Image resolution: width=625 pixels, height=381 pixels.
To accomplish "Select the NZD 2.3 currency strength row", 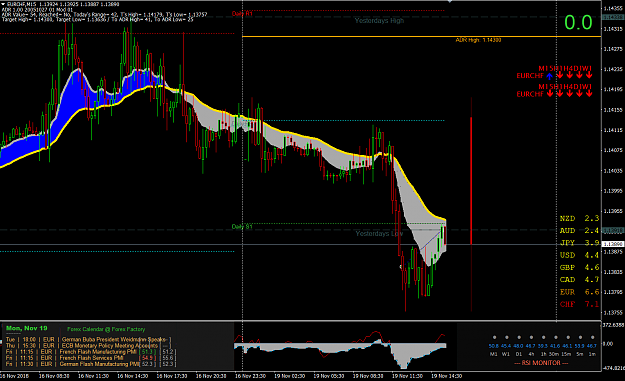I will click(579, 218).
